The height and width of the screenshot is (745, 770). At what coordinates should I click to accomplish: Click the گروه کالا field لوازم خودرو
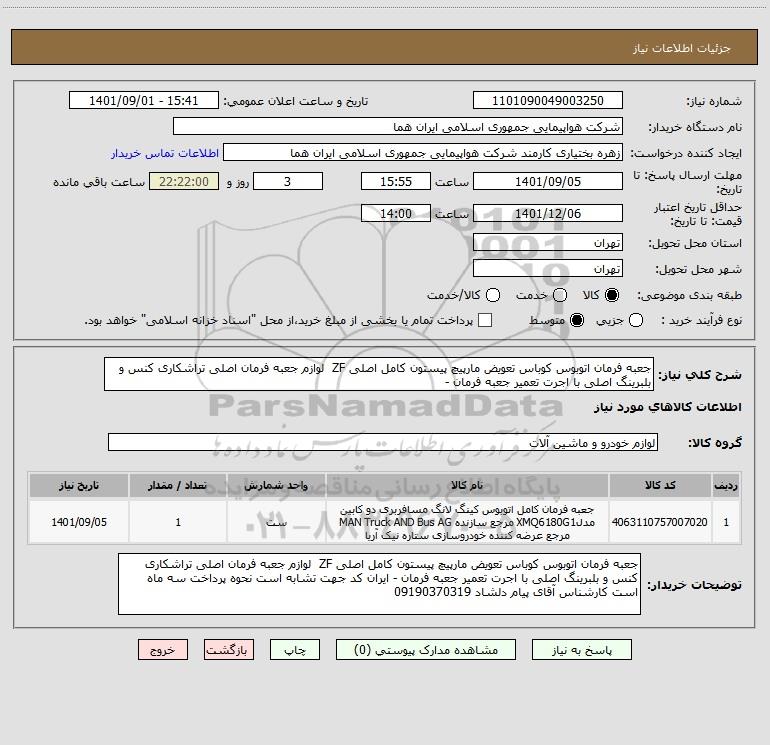(x=383, y=442)
